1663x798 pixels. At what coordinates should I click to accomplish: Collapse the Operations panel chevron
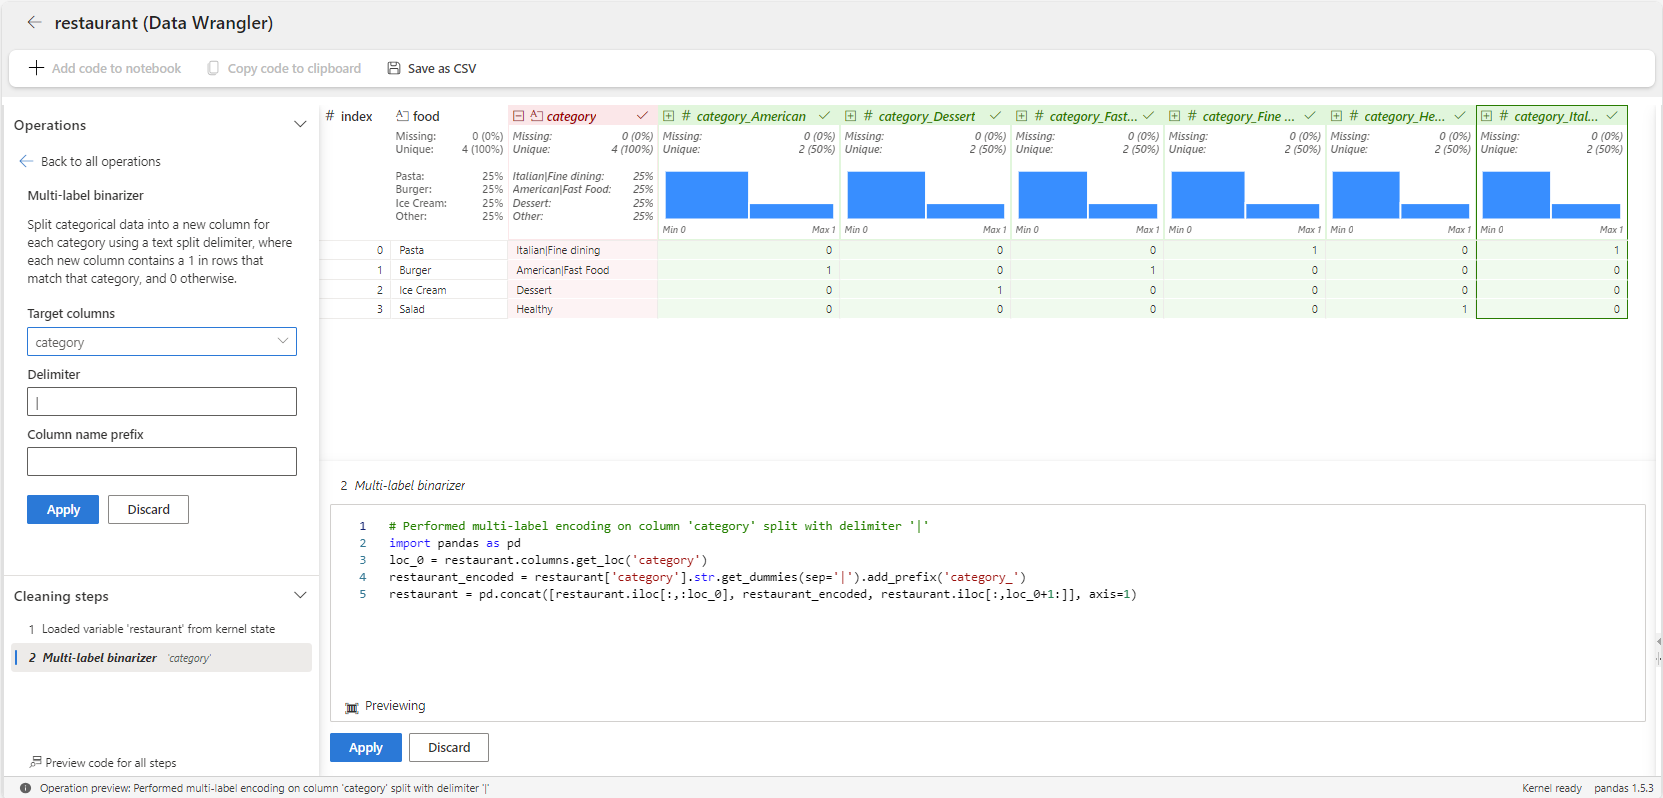[299, 125]
